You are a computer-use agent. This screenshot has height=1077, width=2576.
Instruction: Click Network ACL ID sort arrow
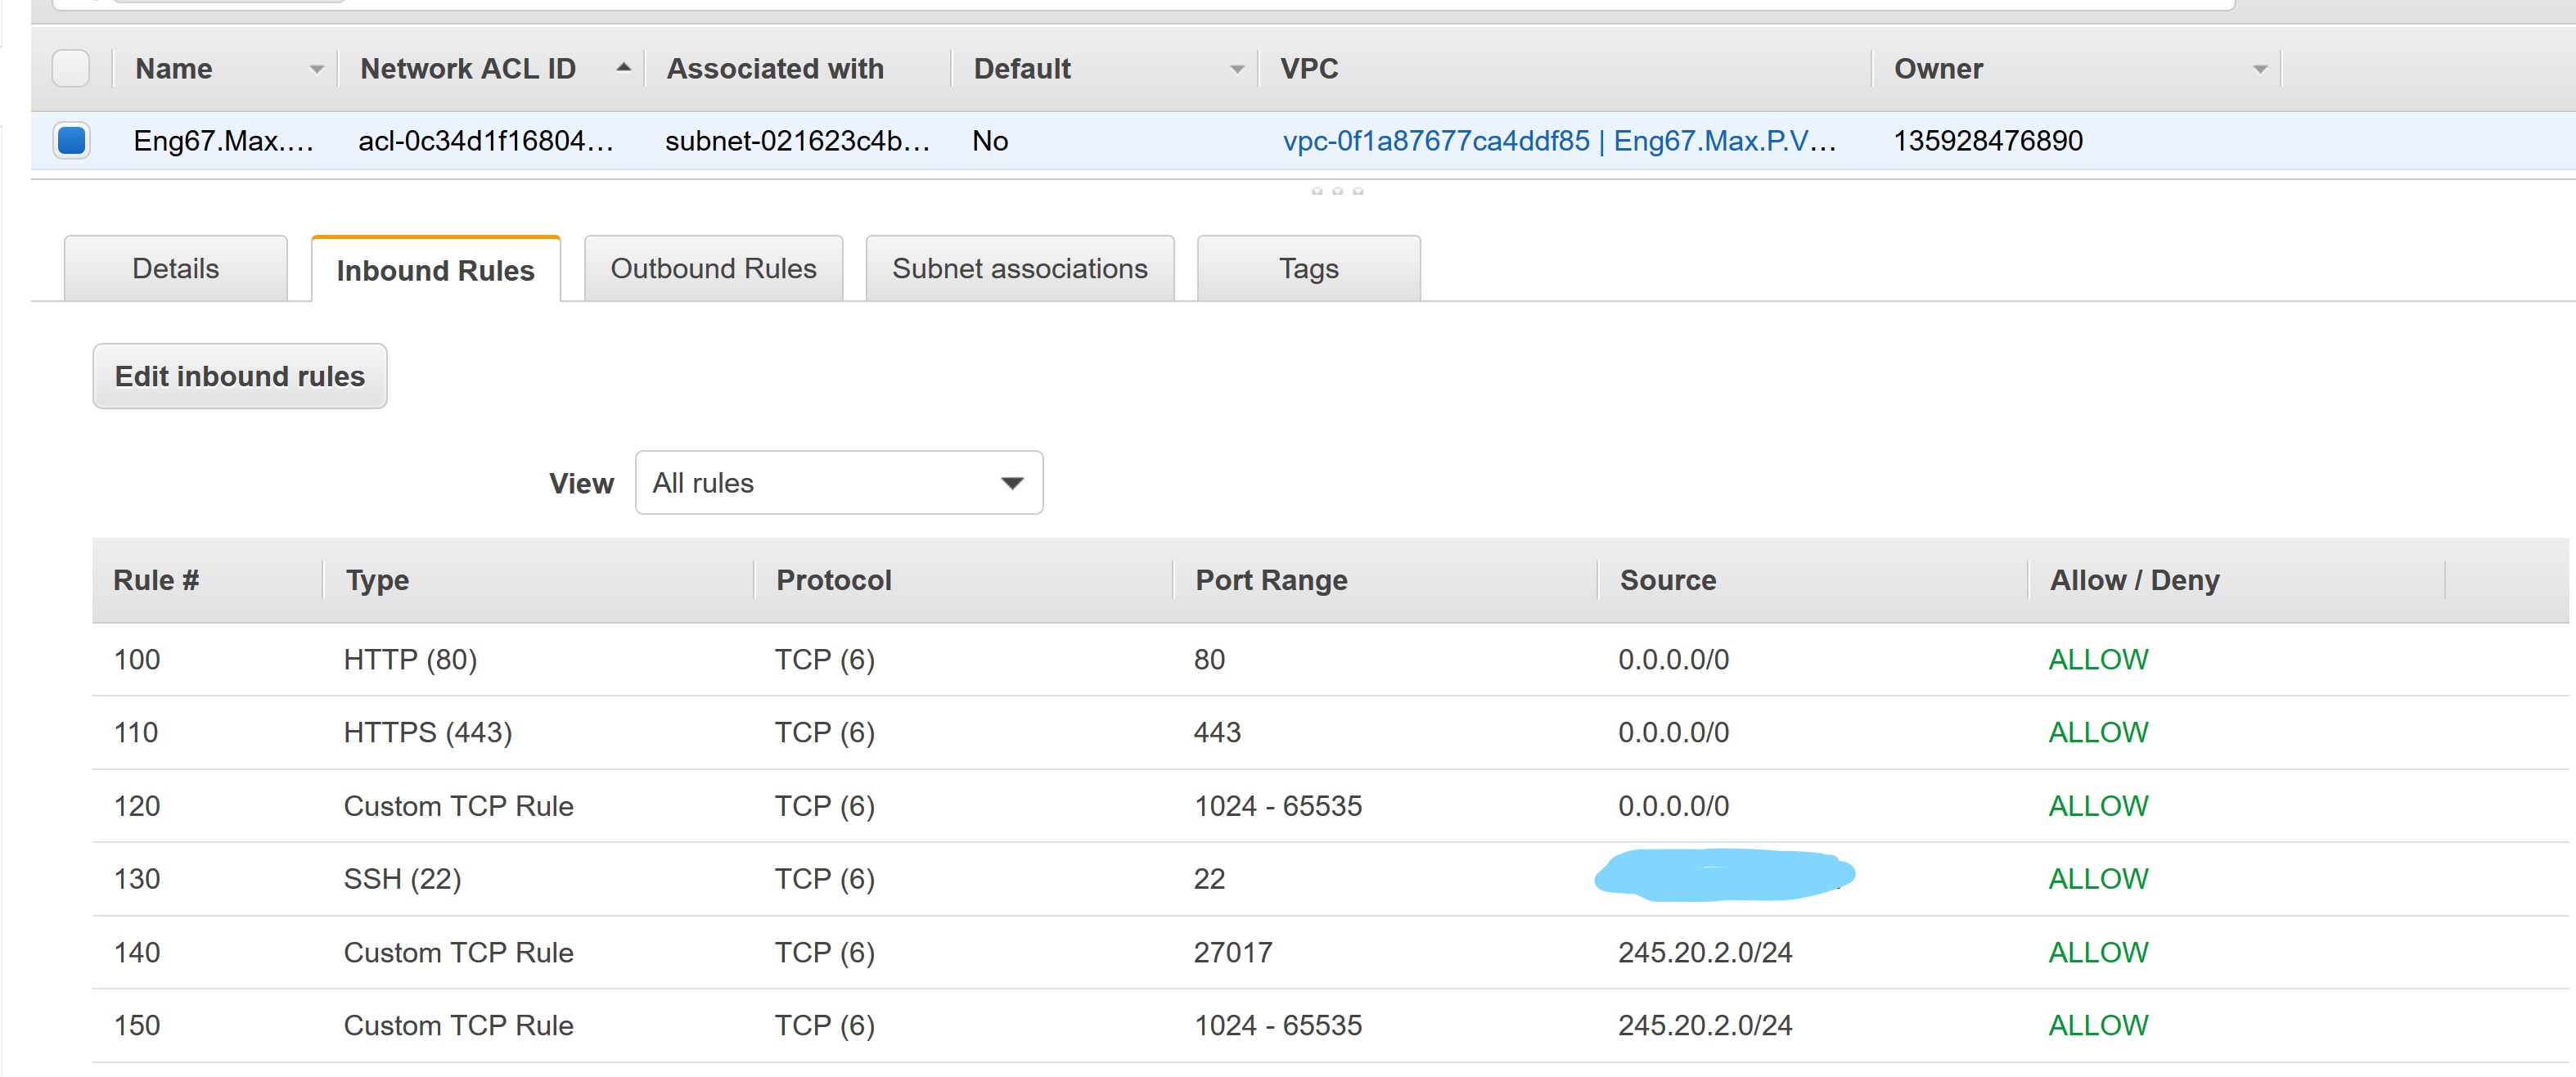[623, 67]
